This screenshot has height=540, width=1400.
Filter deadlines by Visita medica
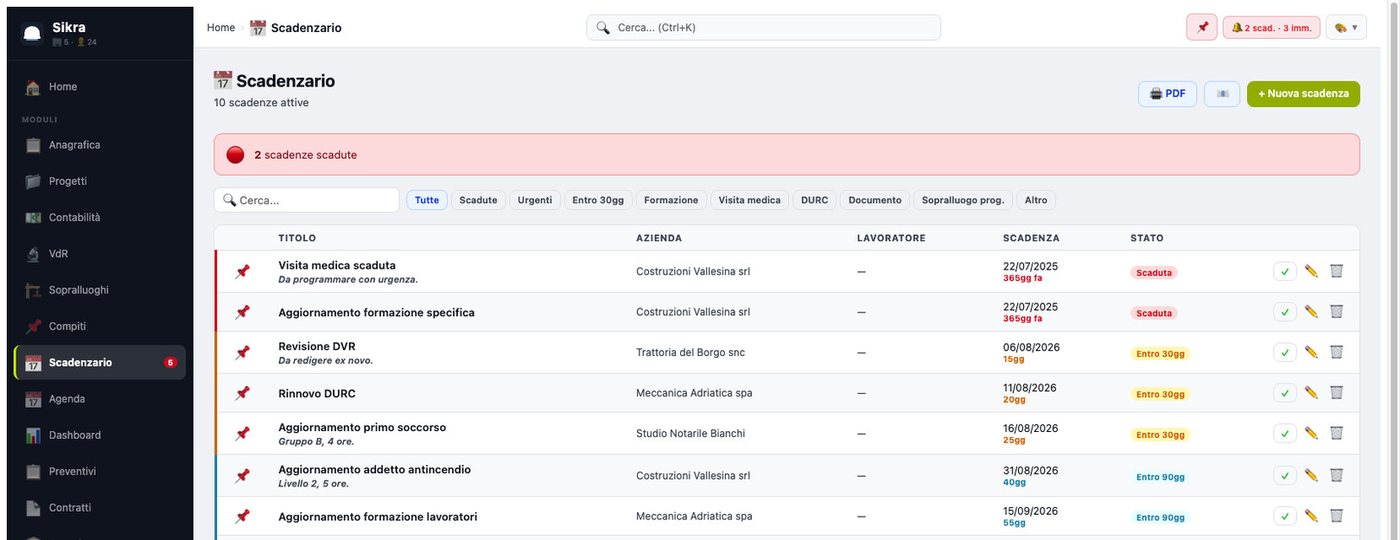[x=749, y=200]
